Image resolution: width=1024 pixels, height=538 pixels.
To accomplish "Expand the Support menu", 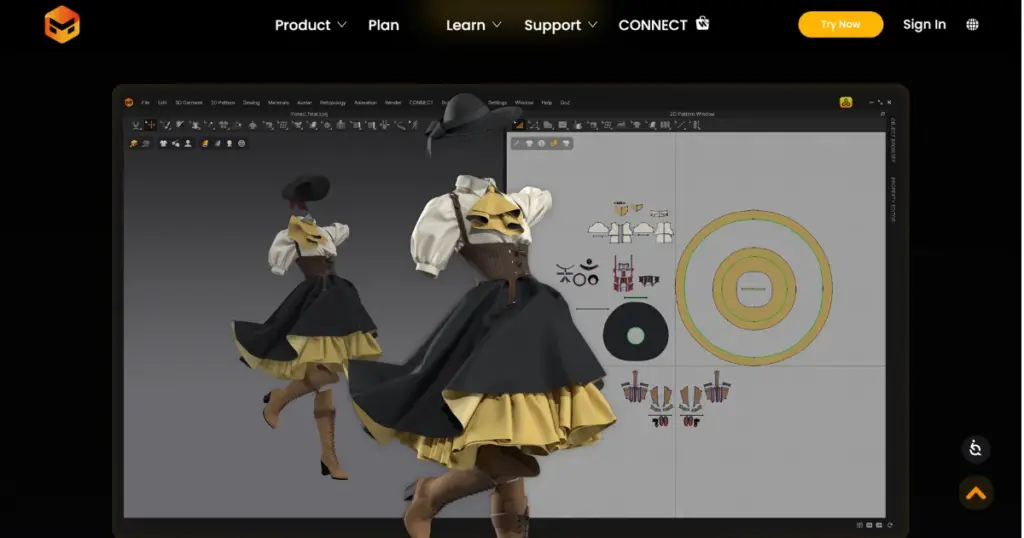I will [x=560, y=25].
